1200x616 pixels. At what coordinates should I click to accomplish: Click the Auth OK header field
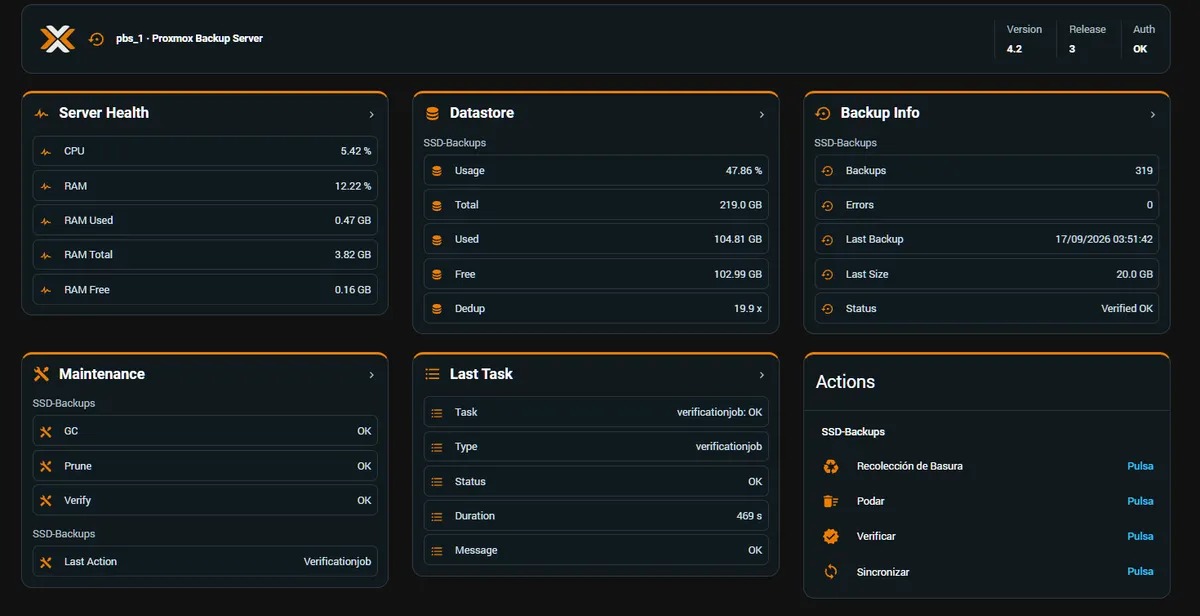coord(1143,39)
